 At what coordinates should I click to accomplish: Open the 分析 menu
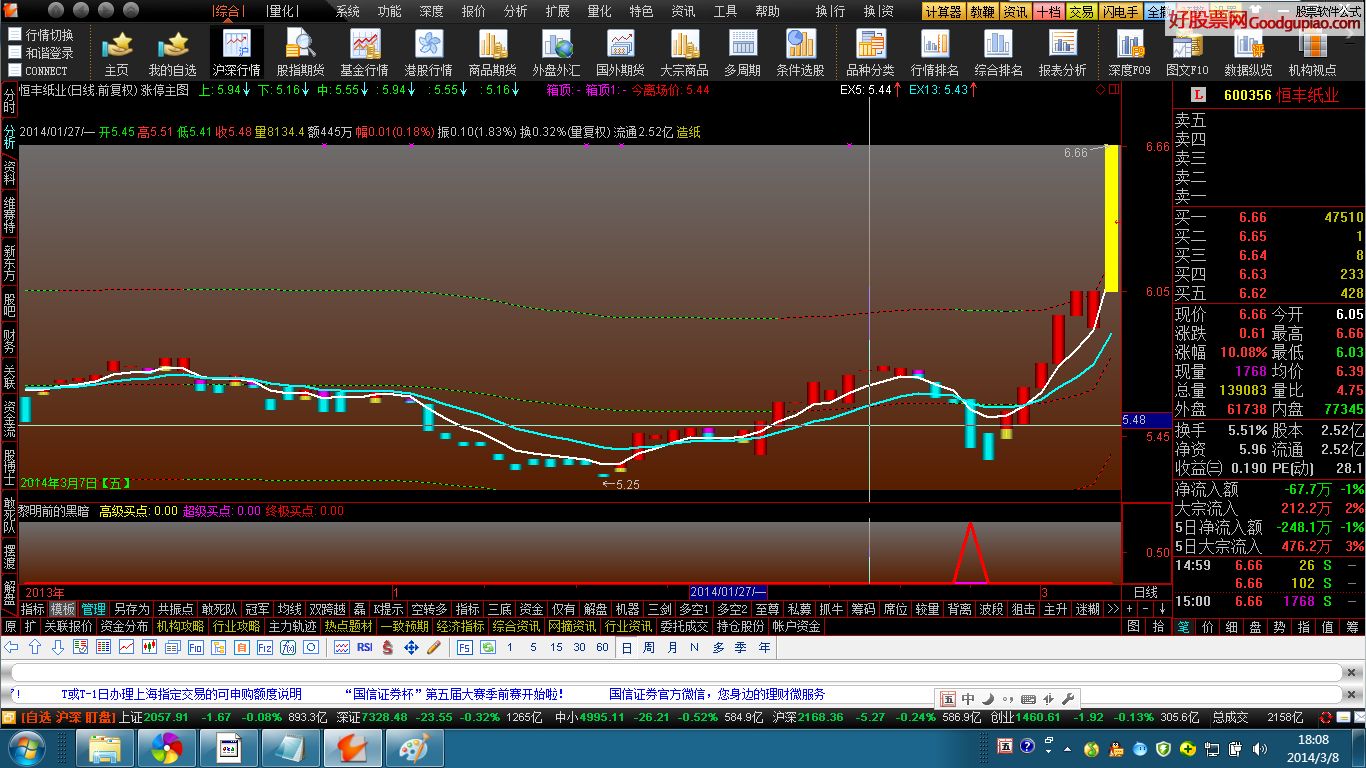515,11
